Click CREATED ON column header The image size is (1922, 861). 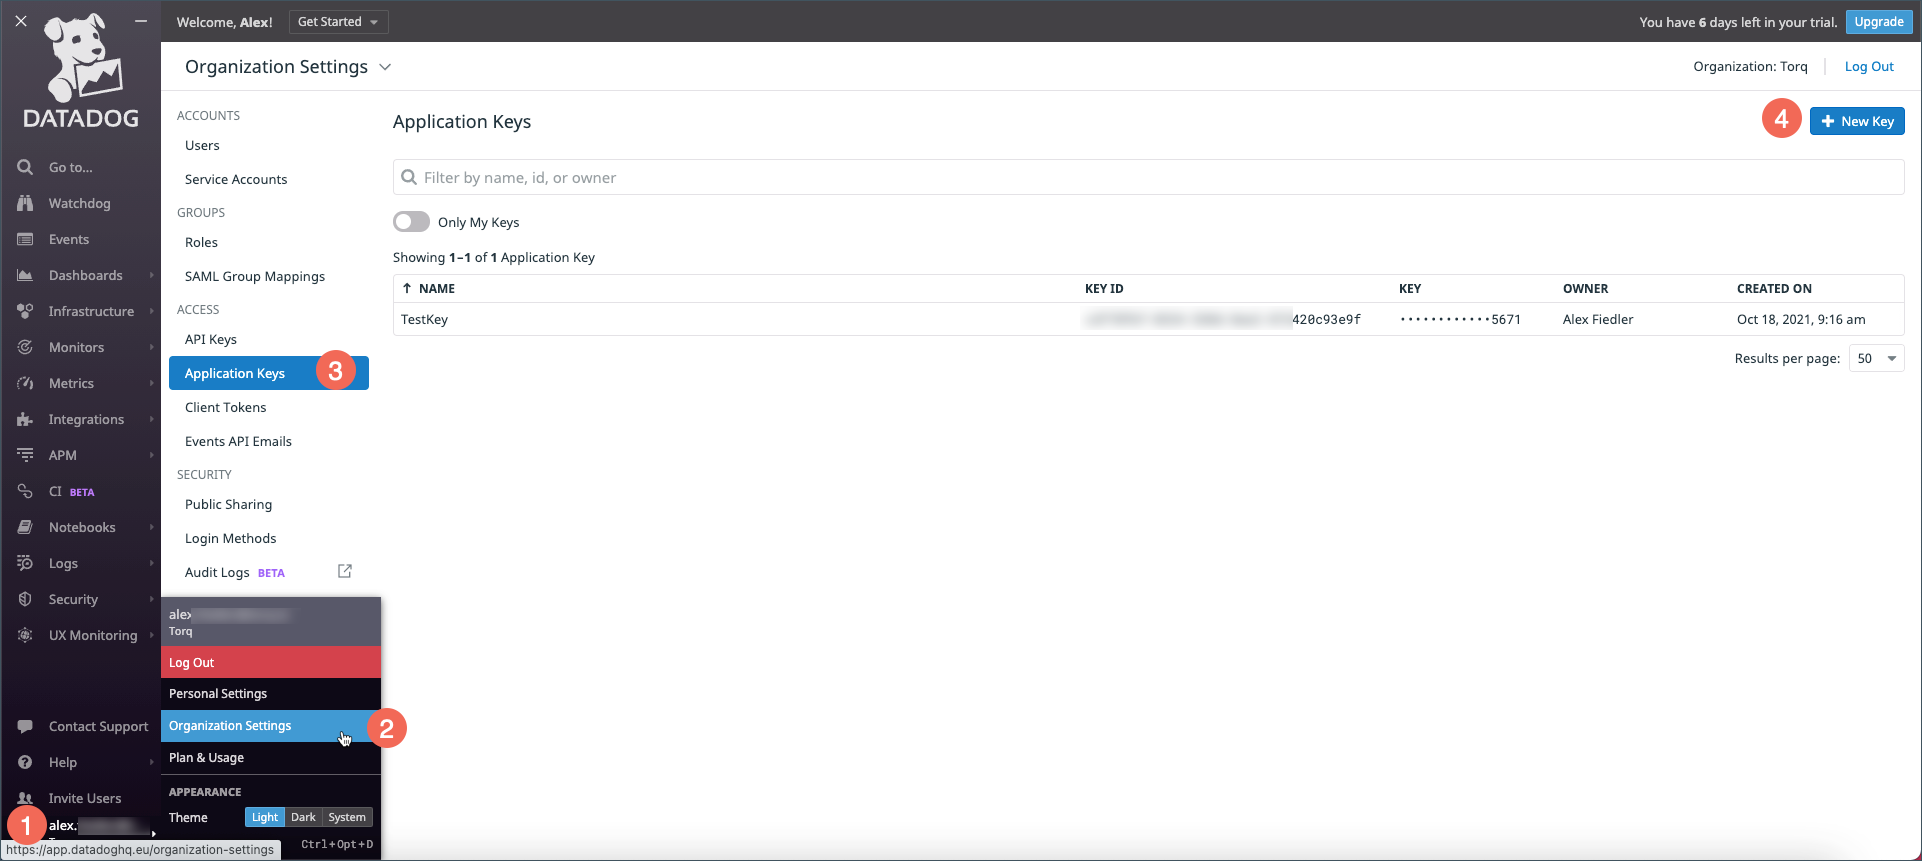coord(1774,288)
